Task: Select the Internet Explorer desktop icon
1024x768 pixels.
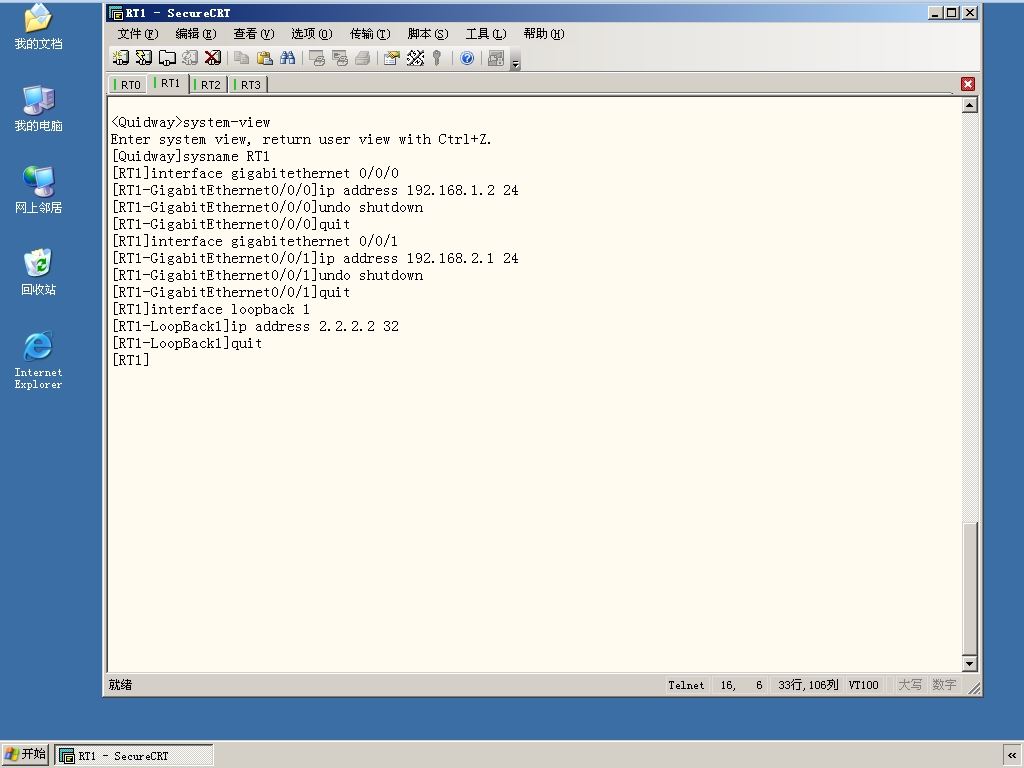Action: [x=38, y=360]
